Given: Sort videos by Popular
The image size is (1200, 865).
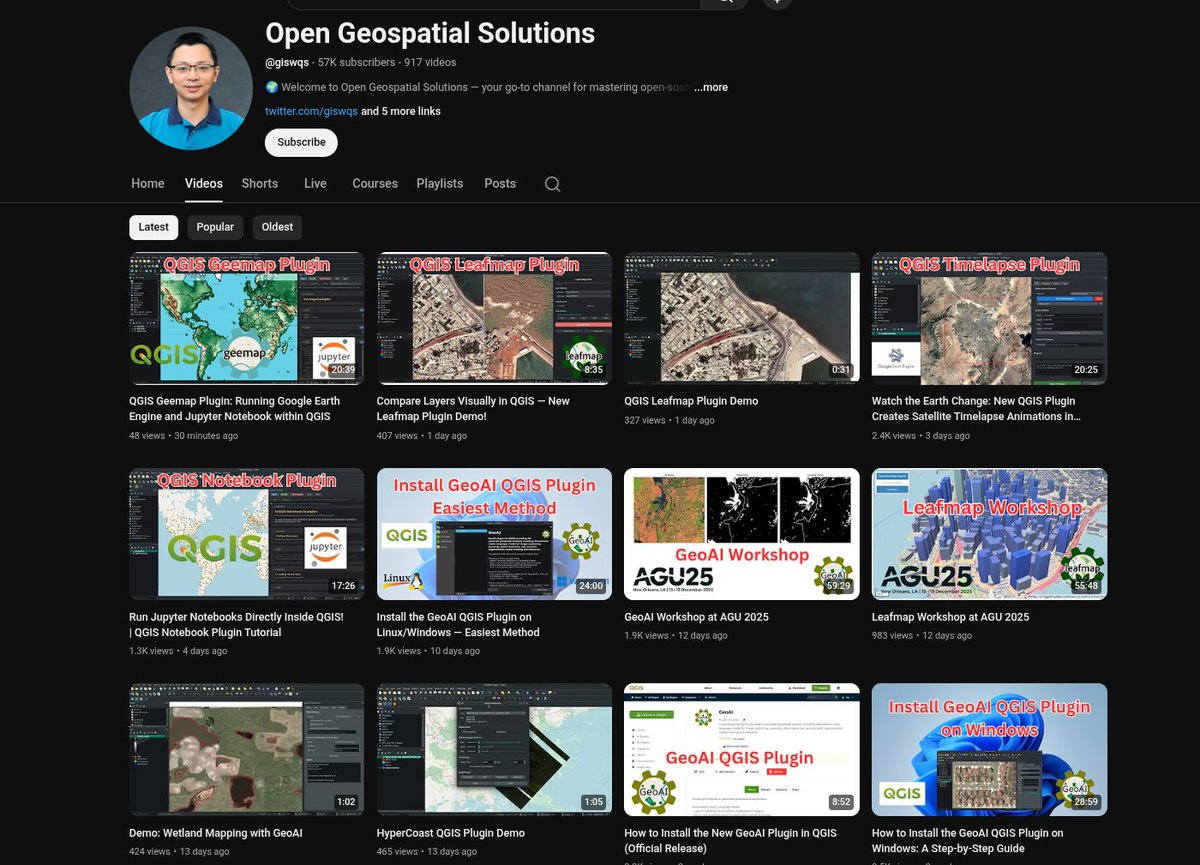Looking at the screenshot, I should click(x=215, y=227).
